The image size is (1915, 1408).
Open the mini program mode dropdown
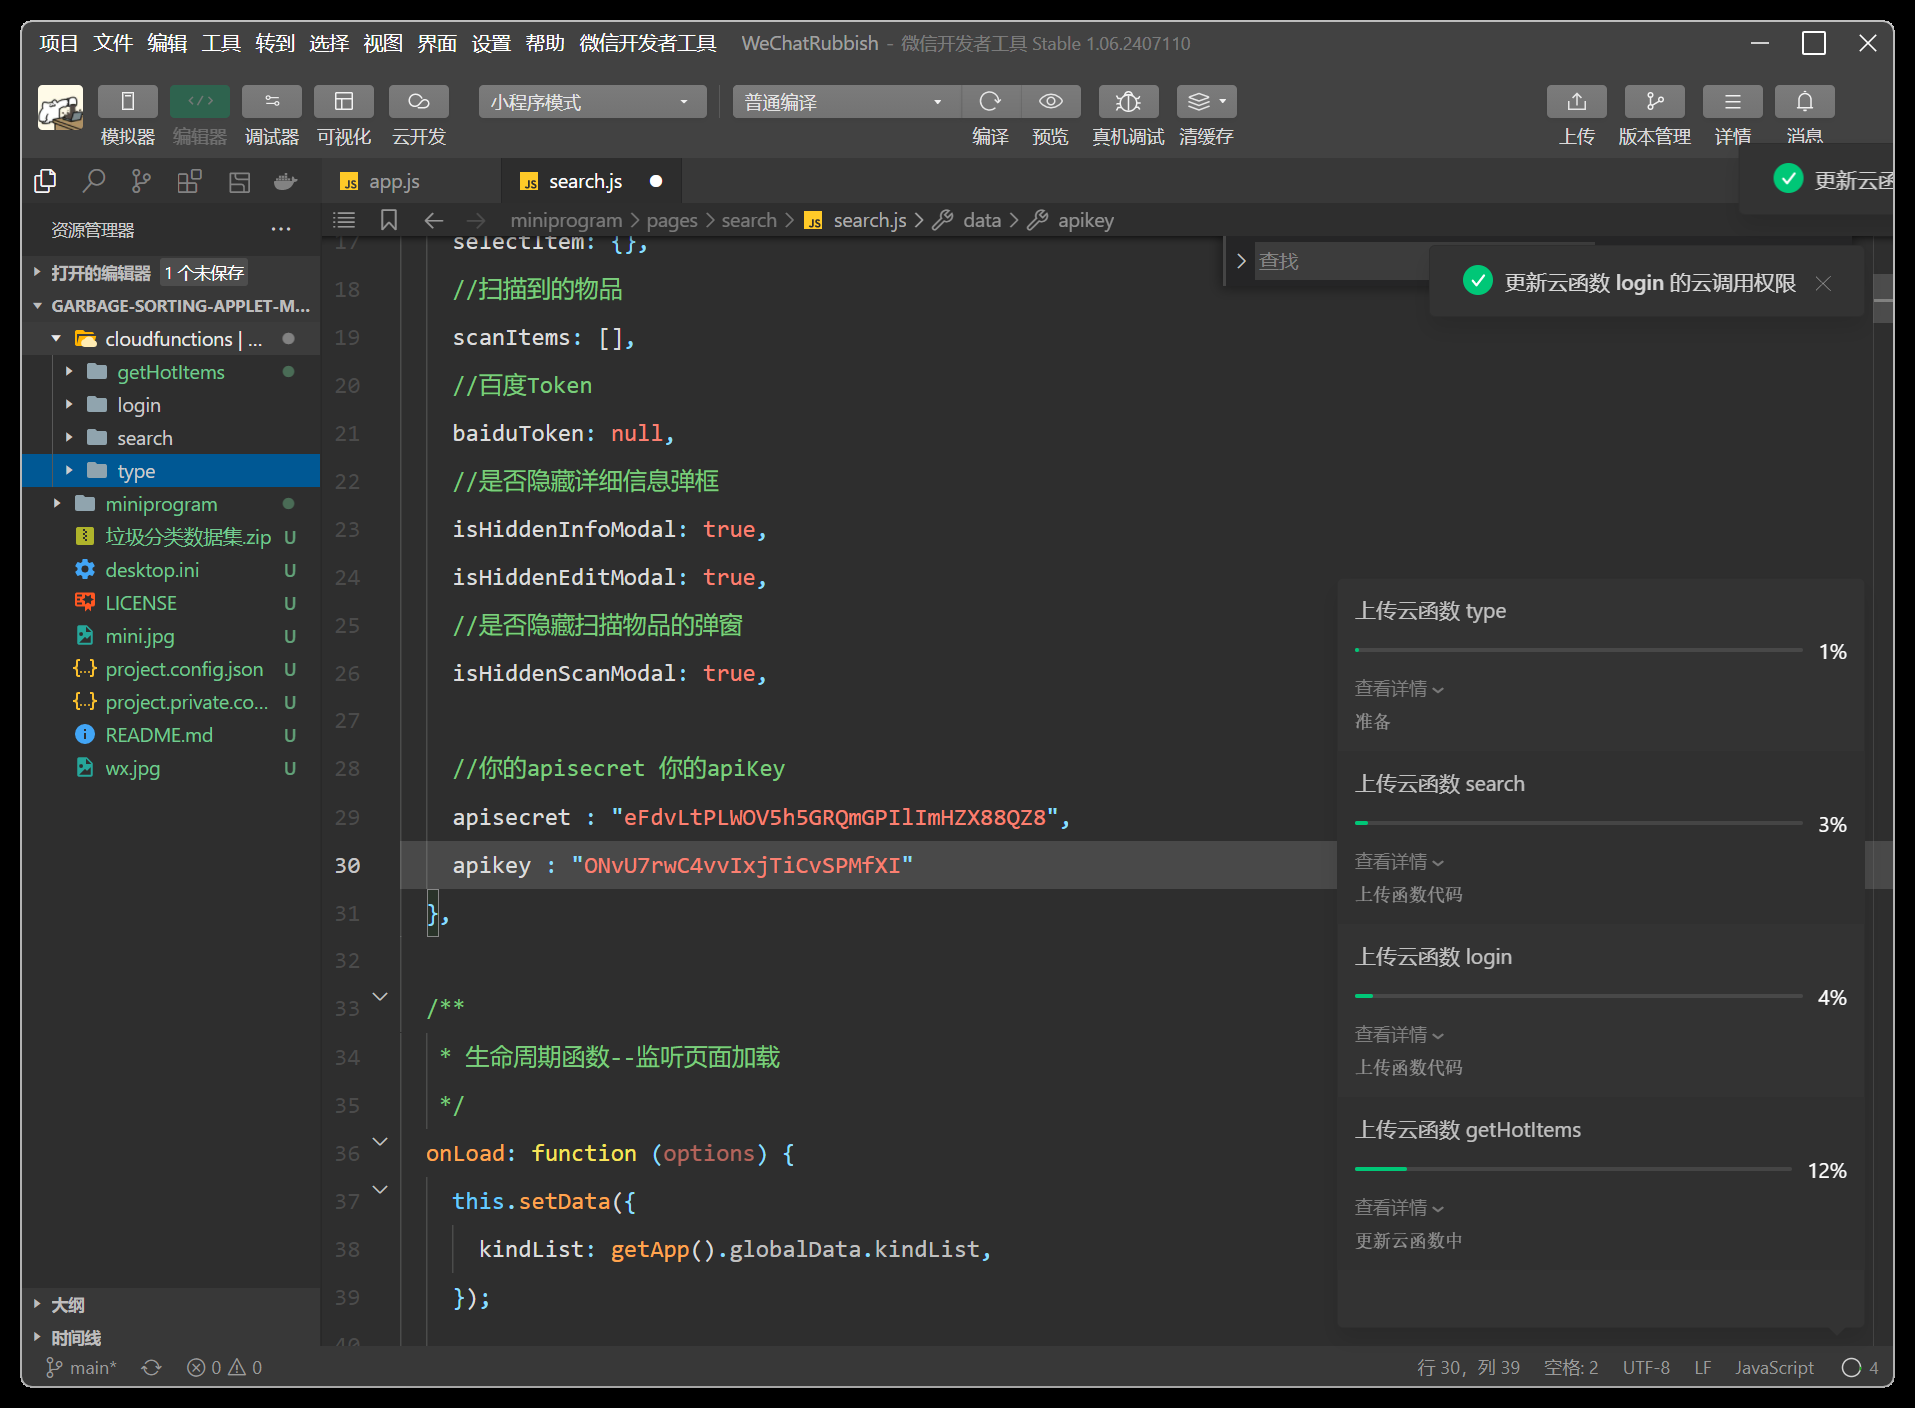click(592, 102)
